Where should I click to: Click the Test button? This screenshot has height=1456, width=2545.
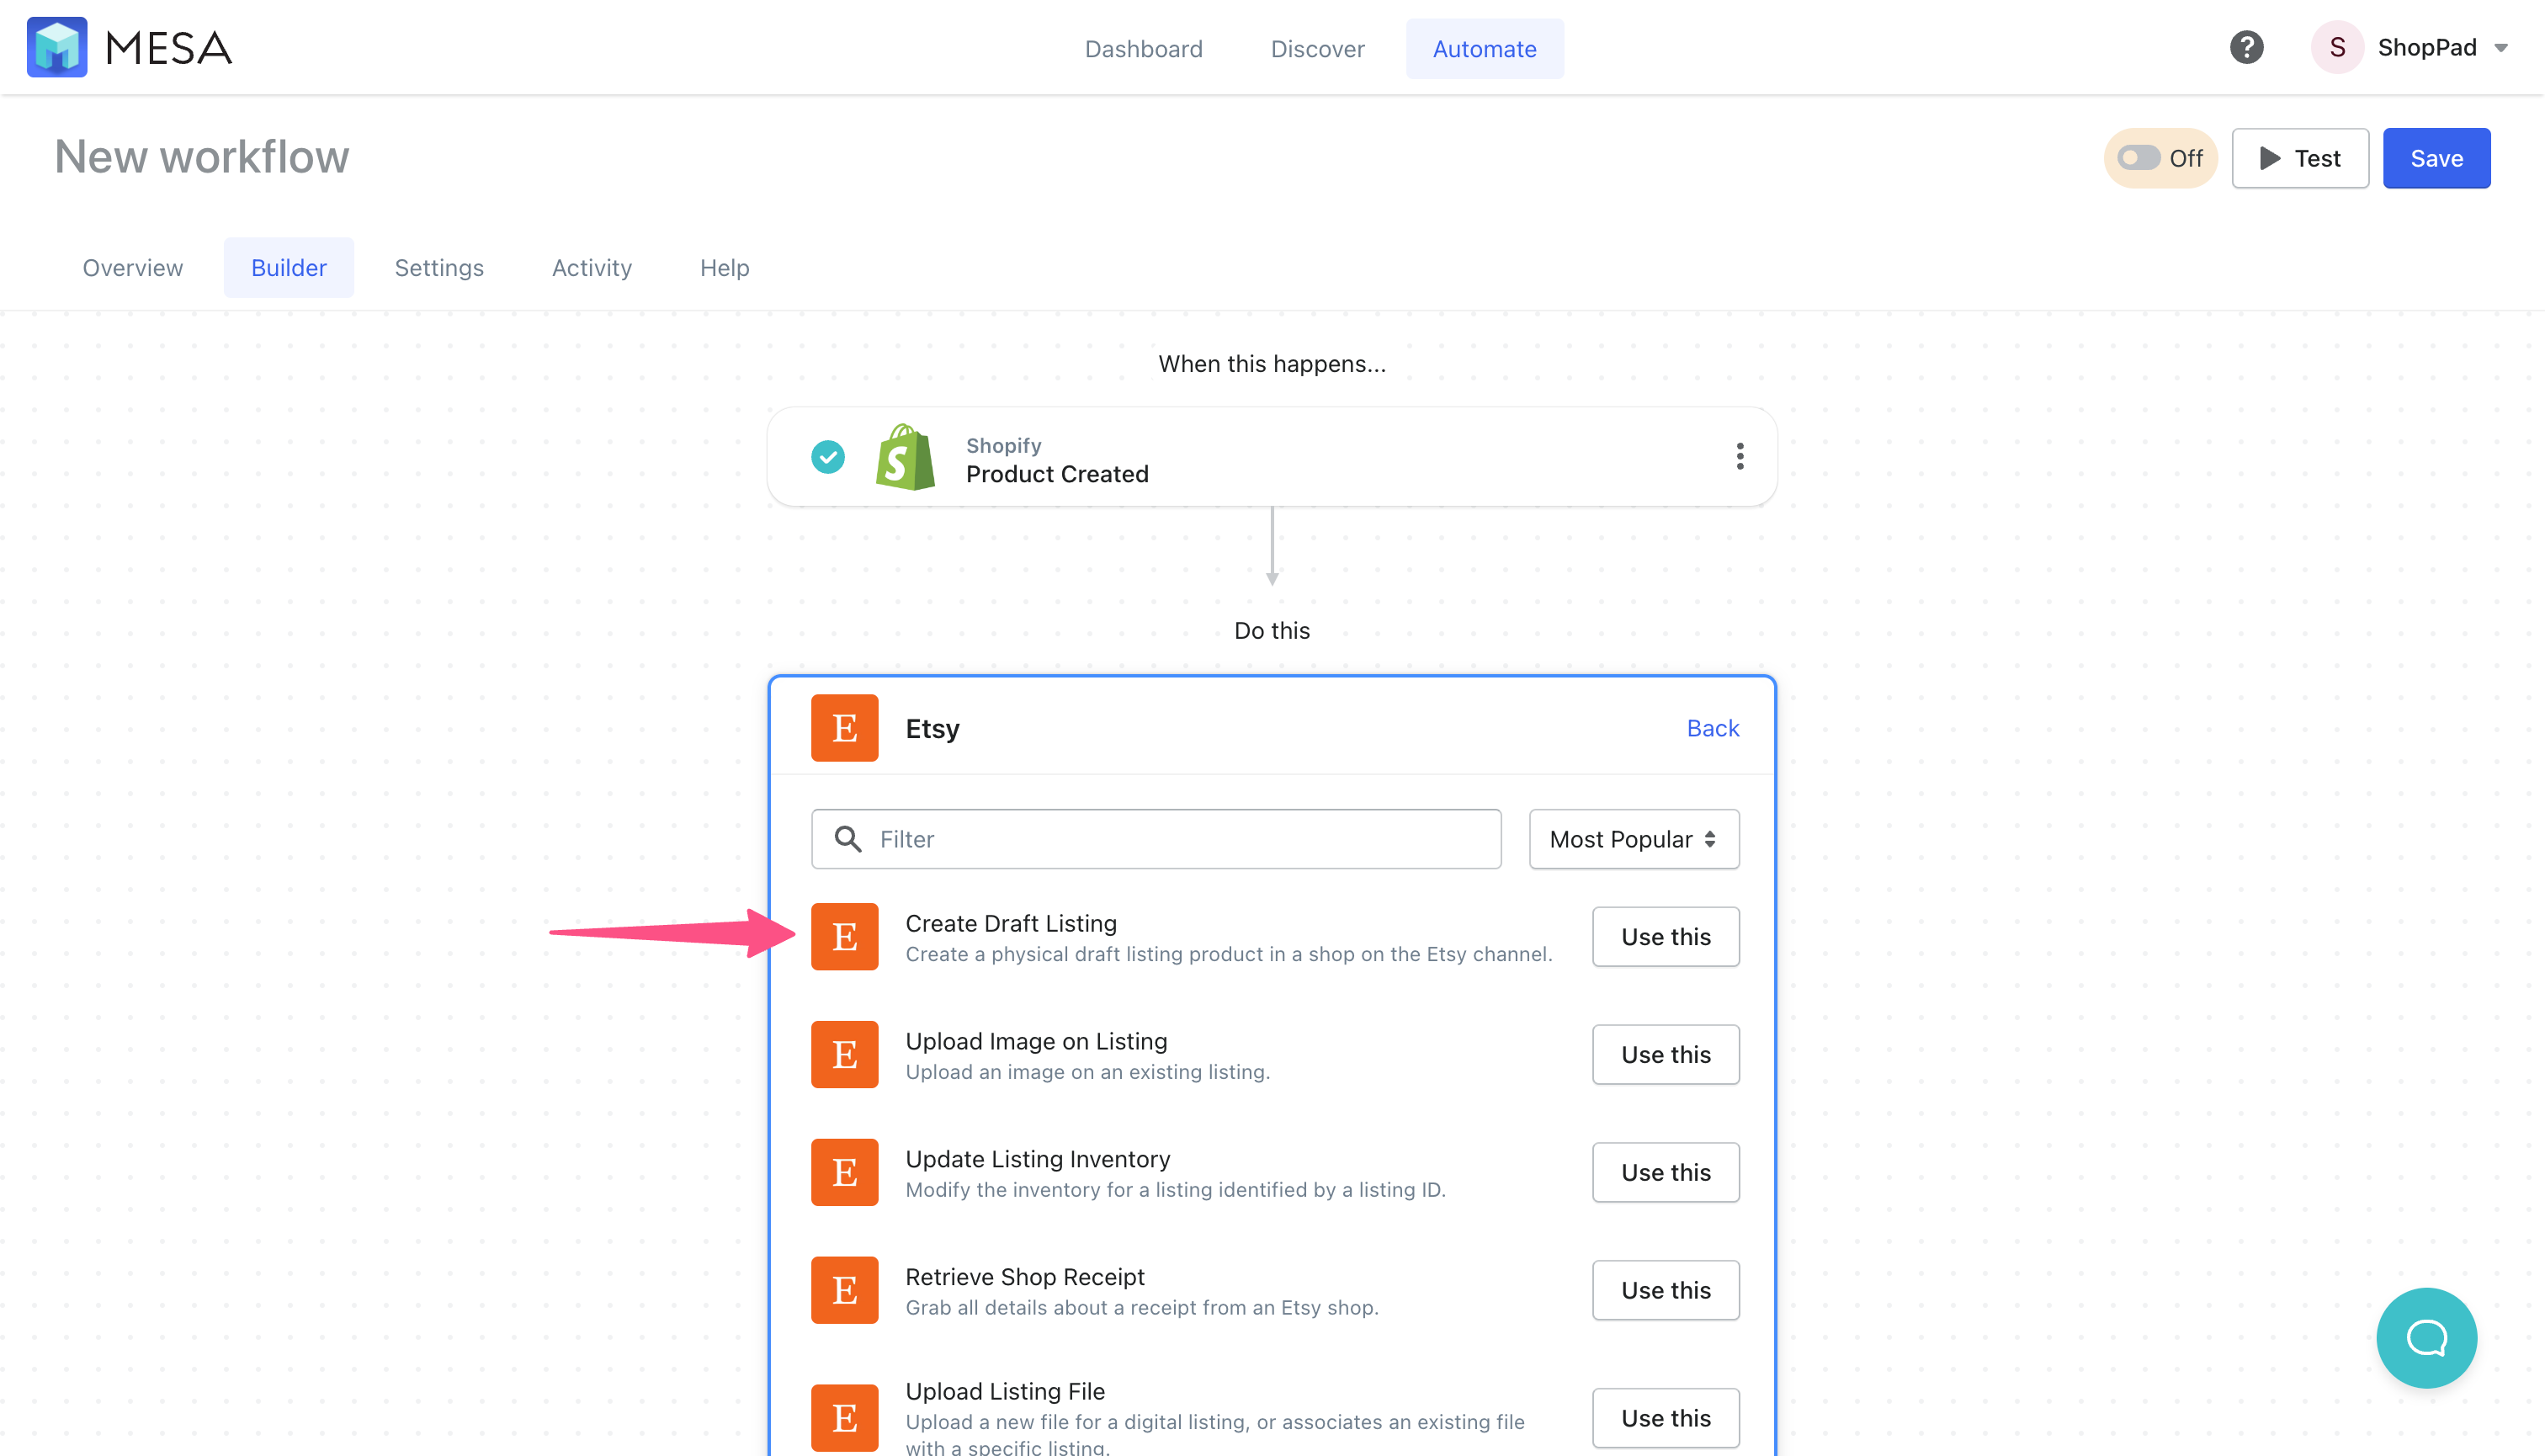(x=2300, y=158)
